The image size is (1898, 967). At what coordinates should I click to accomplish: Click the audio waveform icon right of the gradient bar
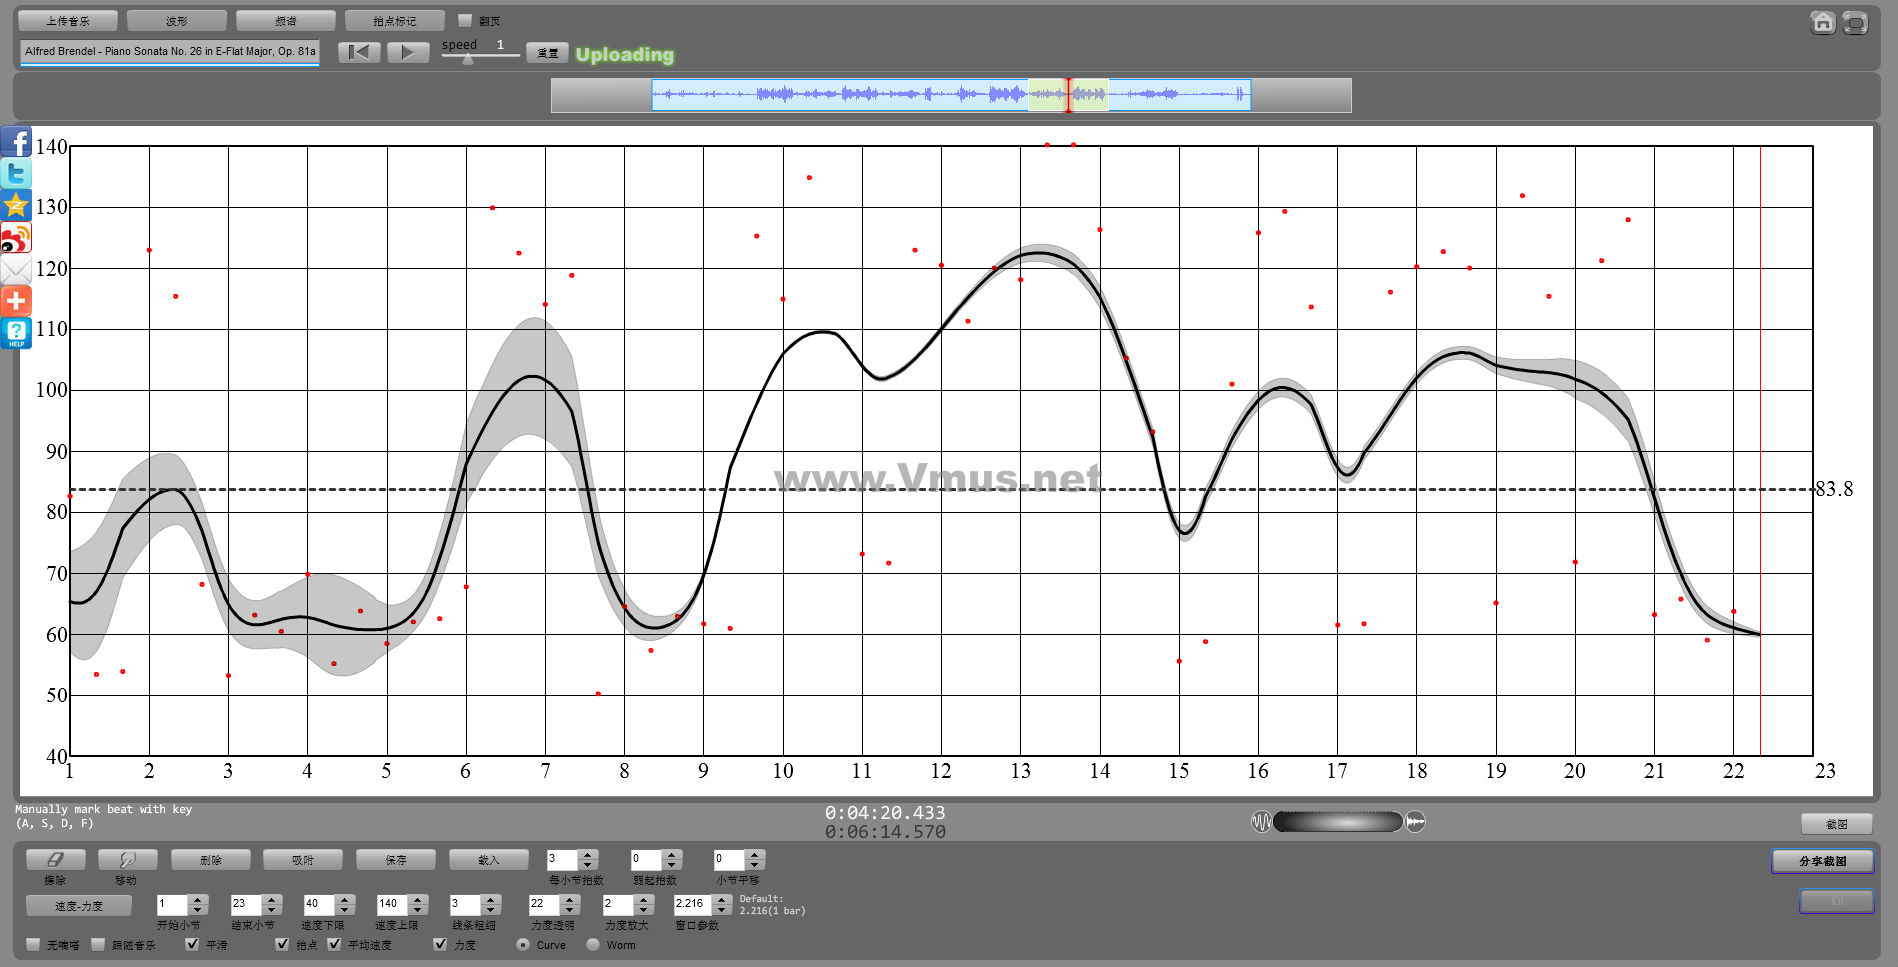pos(1415,822)
